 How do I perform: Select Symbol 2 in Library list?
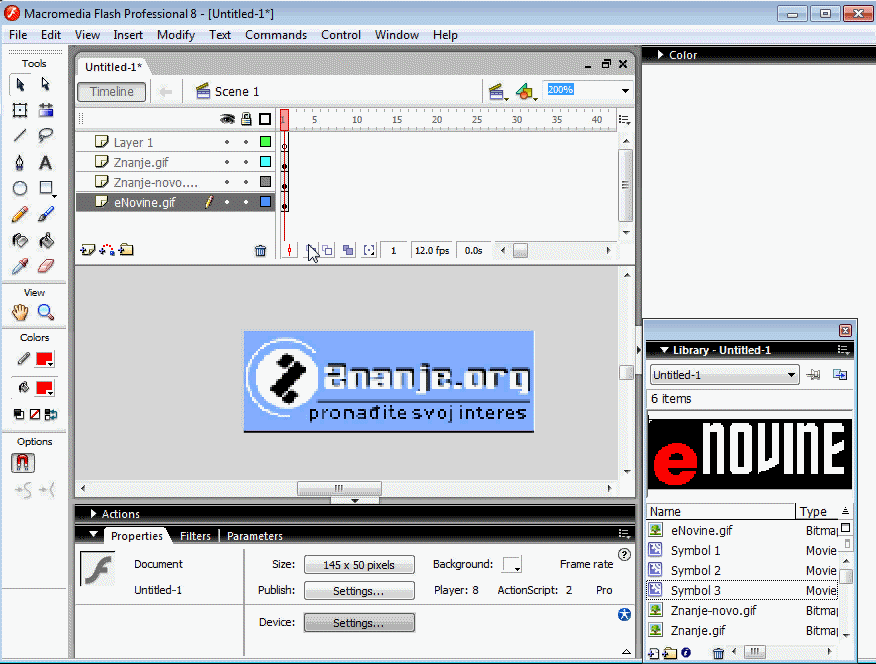coord(742,570)
